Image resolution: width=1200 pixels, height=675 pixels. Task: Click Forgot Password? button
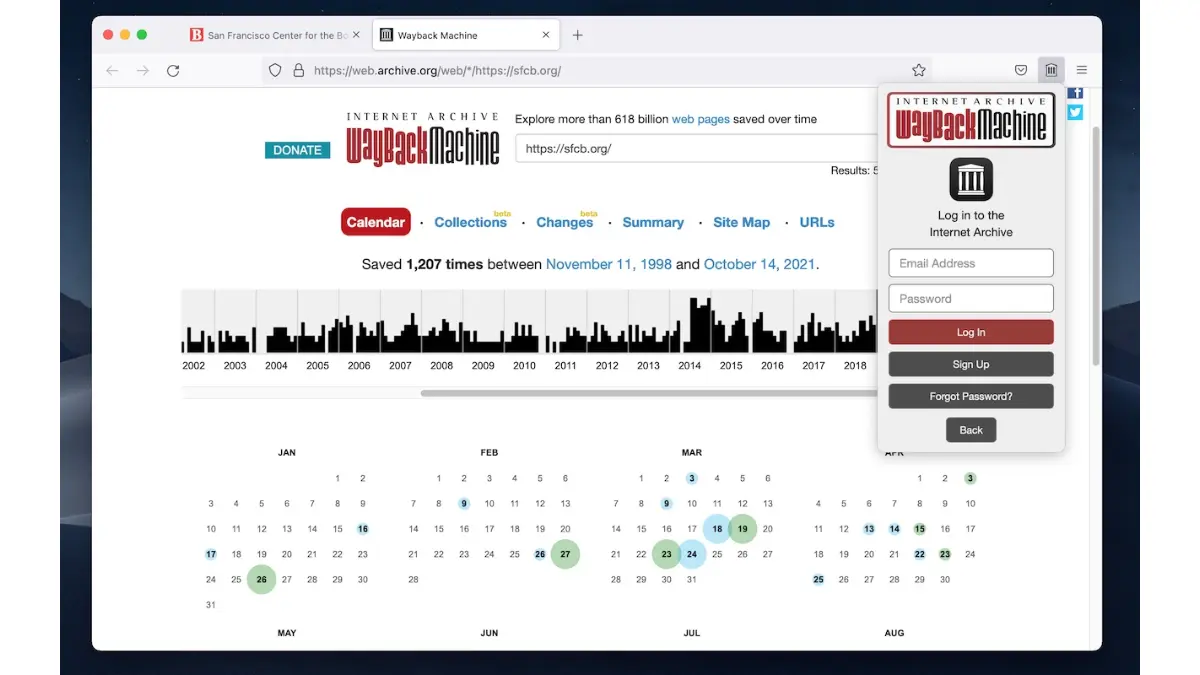coord(970,396)
